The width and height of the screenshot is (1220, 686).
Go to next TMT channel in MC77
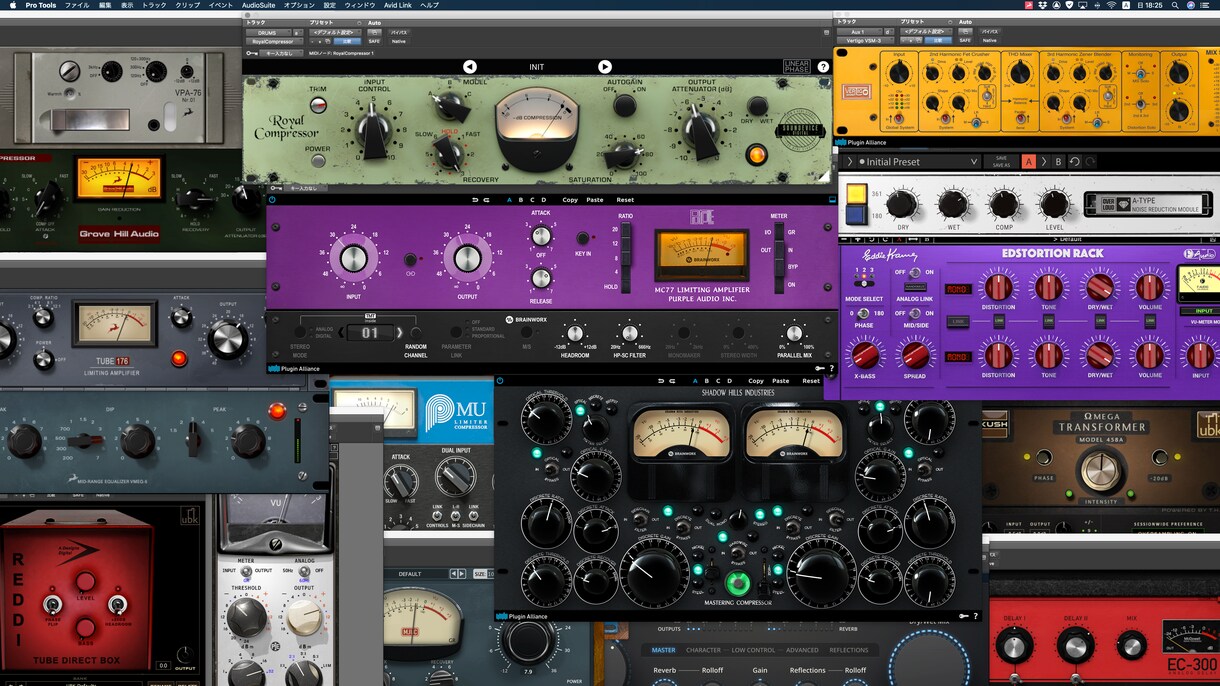tap(400, 332)
